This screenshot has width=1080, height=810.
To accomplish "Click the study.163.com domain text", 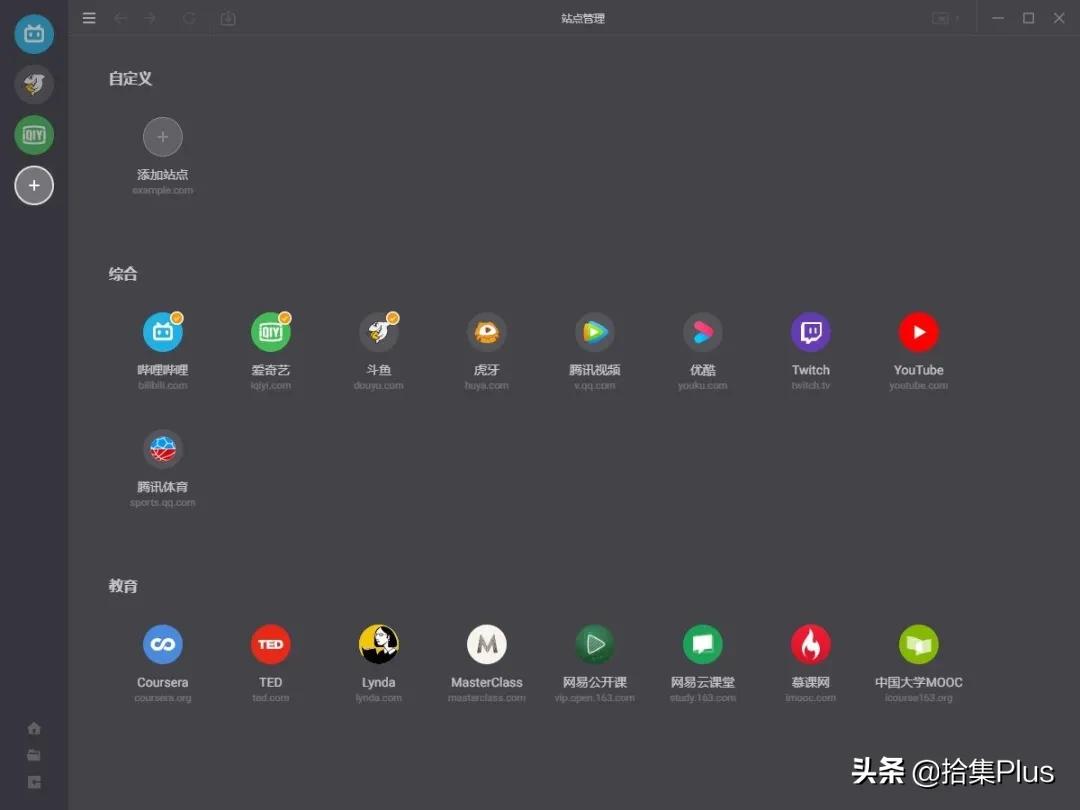I will tap(703, 698).
